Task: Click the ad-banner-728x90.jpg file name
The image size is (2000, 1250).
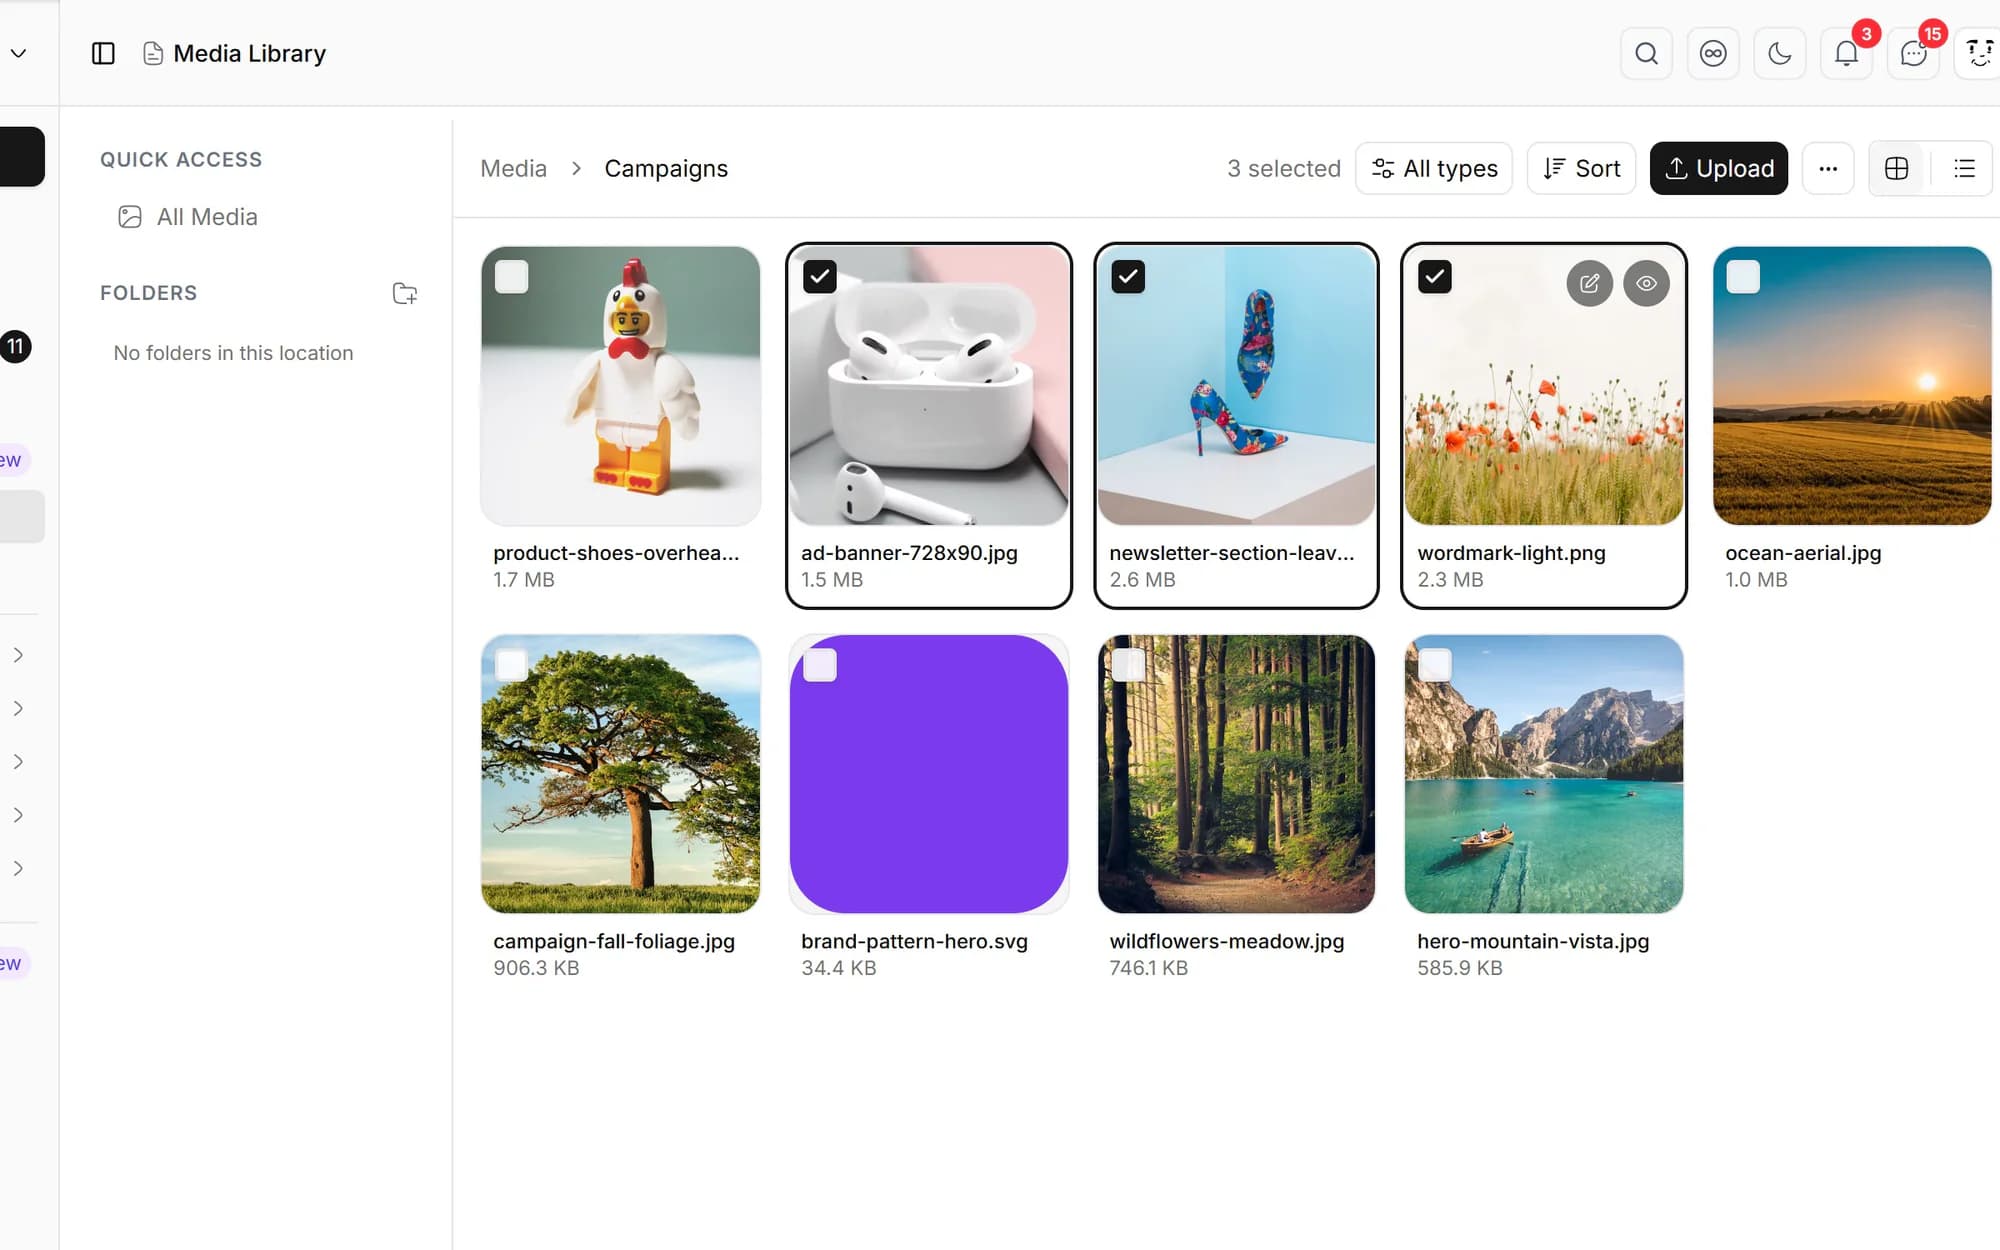Action: click(909, 553)
